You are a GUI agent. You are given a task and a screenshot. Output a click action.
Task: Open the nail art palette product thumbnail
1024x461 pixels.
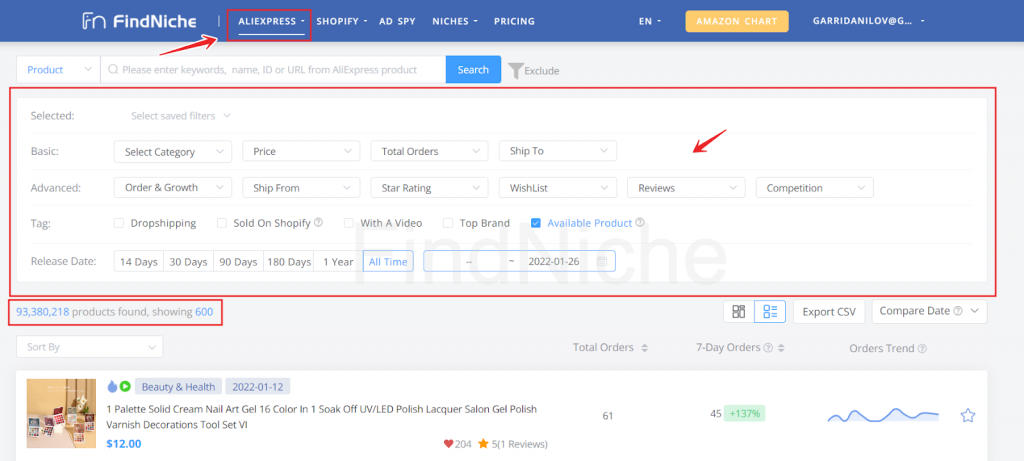[x=61, y=413]
